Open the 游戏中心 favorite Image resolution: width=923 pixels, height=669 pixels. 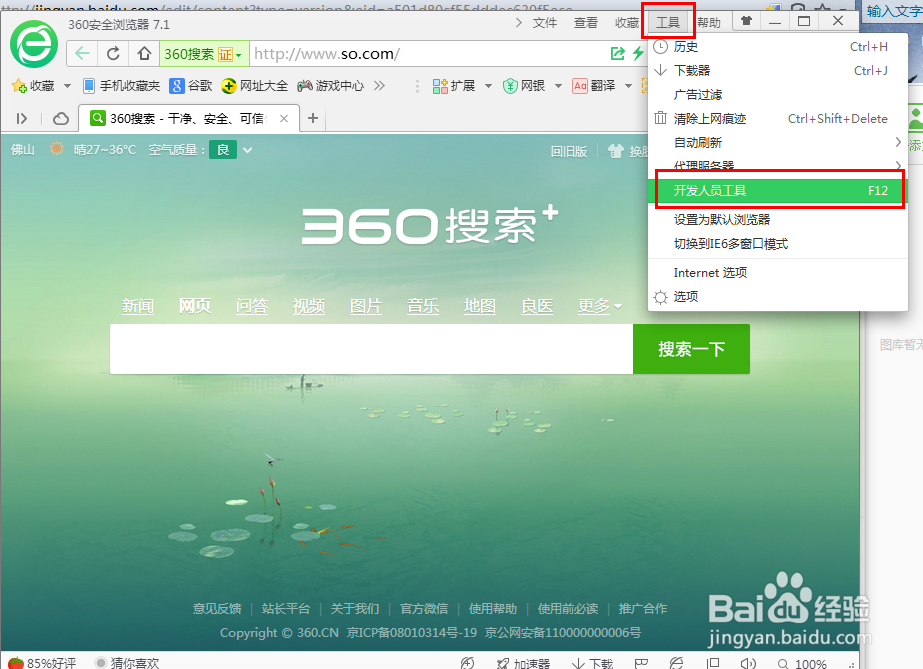330,85
